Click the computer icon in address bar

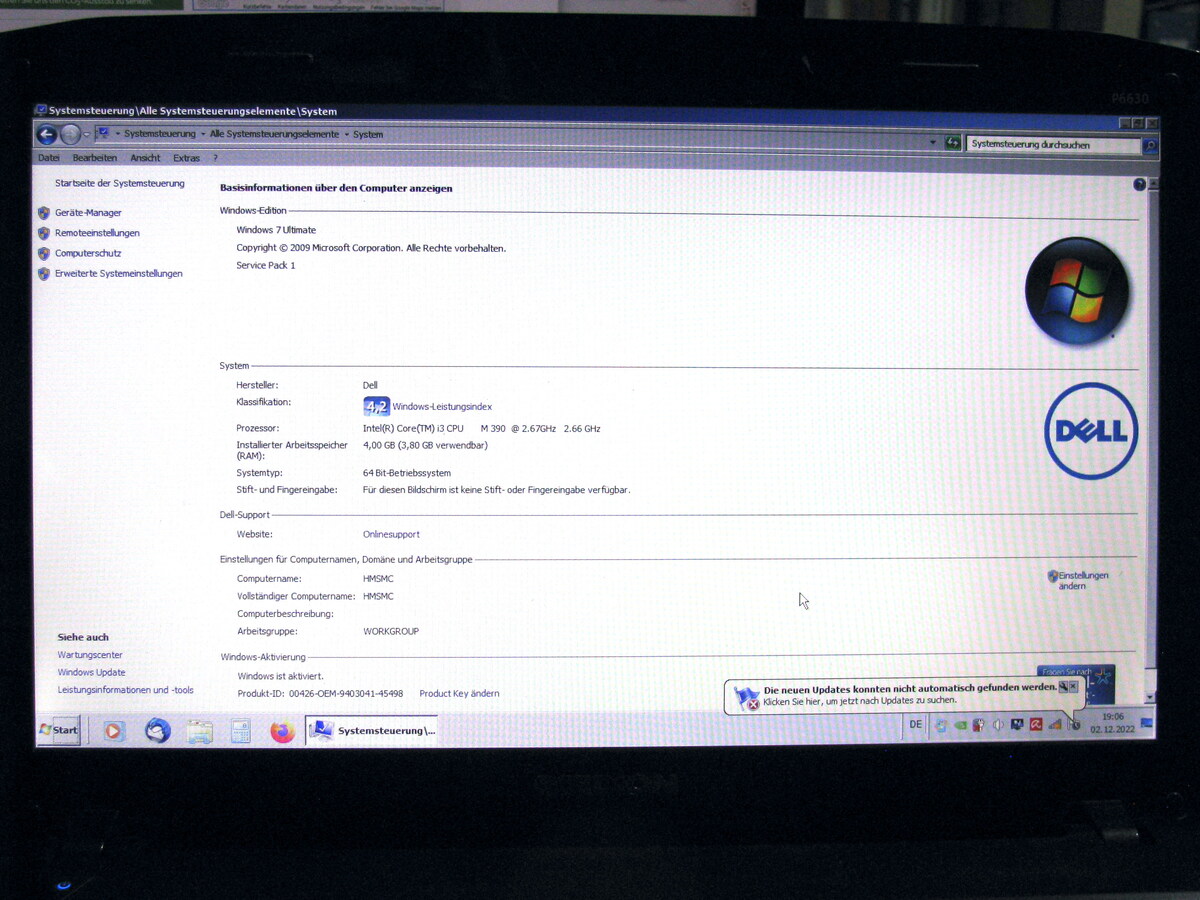(x=103, y=133)
